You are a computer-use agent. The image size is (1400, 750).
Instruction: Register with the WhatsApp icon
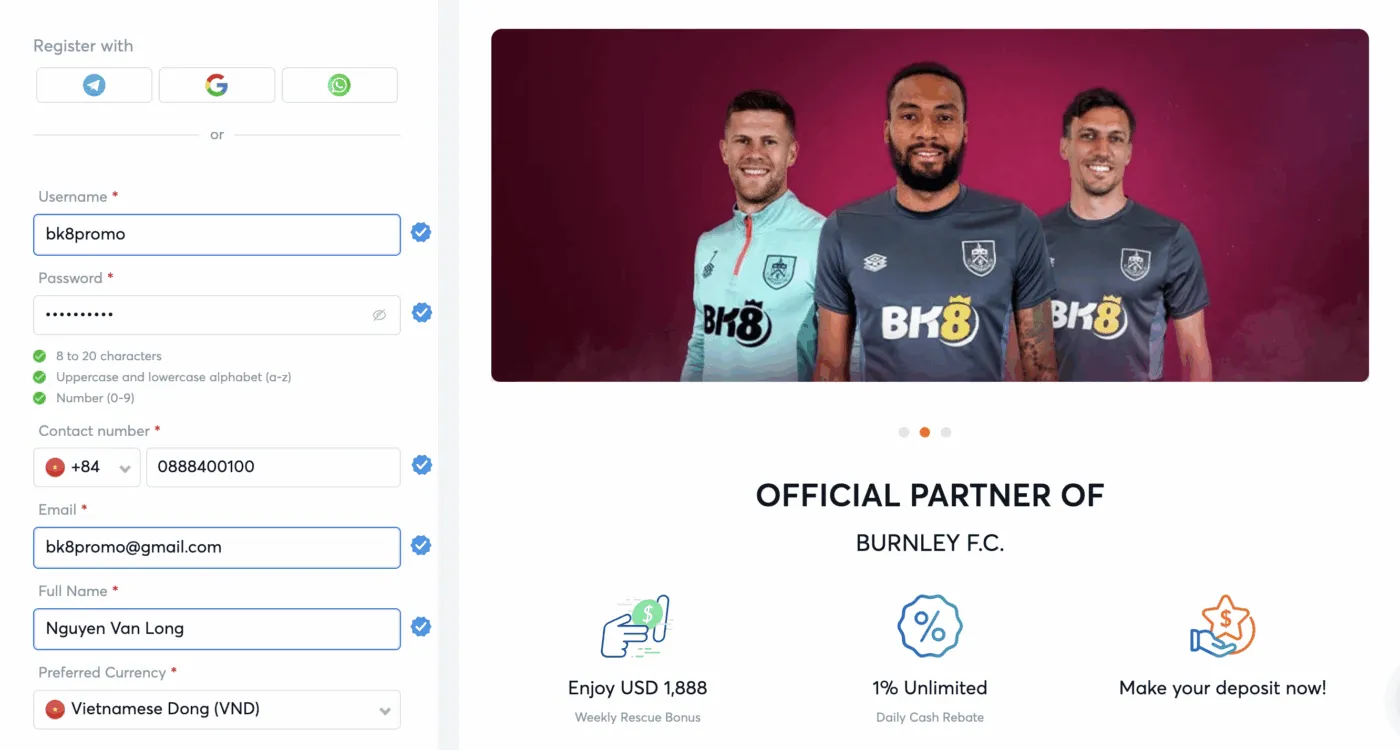[x=339, y=85]
